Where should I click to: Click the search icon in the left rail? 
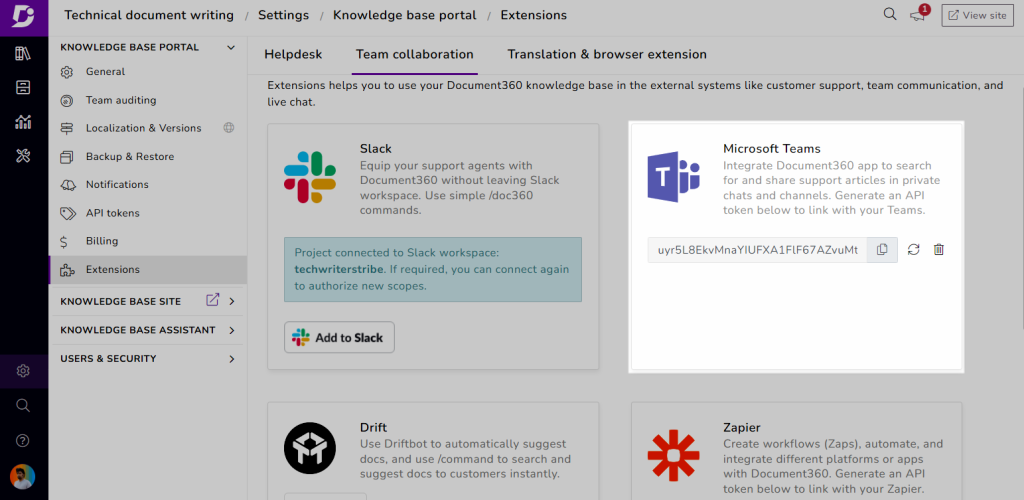click(23, 406)
